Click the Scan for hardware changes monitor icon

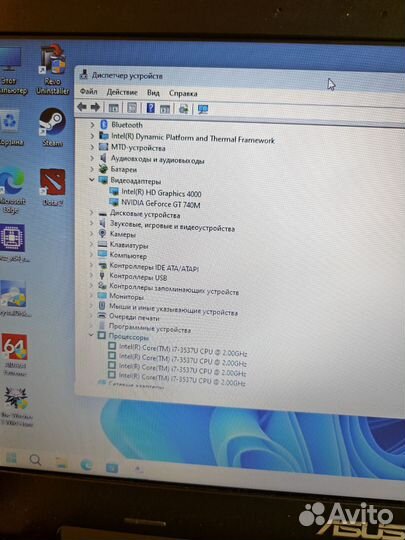[203, 110]
